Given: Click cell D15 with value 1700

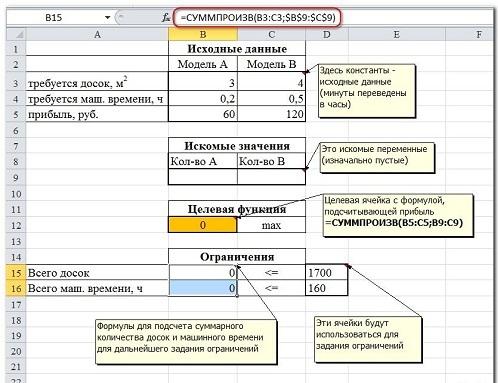Looking at the screenshot, I should pyautogui.click(x=327, y=273).
